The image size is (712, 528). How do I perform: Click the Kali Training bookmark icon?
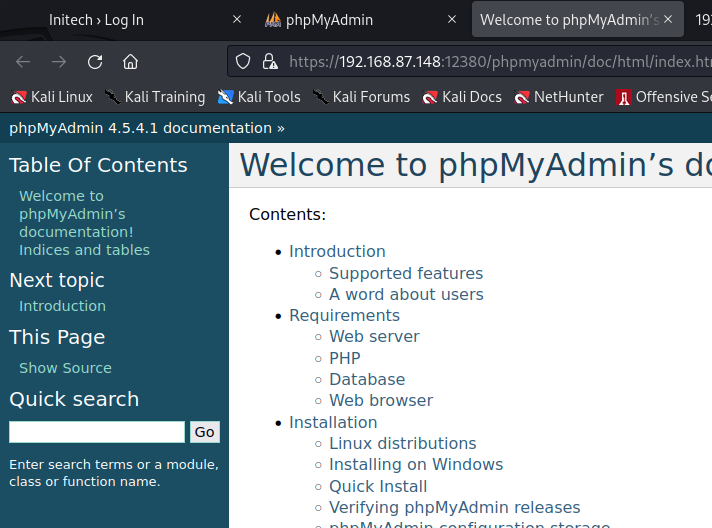[112, 97]
